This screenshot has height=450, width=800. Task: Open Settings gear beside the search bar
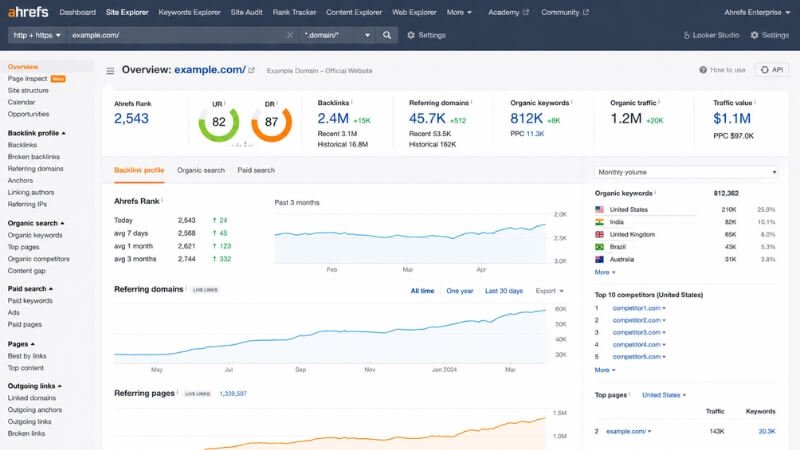click(x=426, y=35)
